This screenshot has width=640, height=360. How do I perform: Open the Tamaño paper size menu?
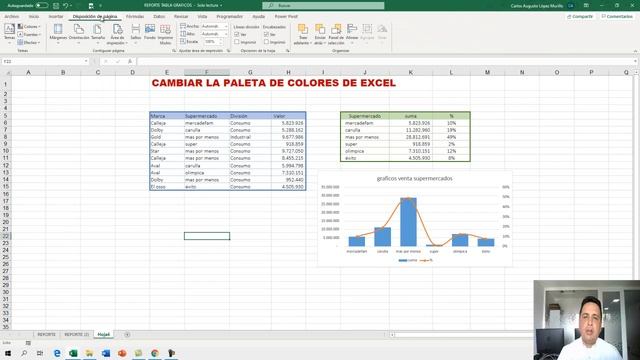pos(98,33)
